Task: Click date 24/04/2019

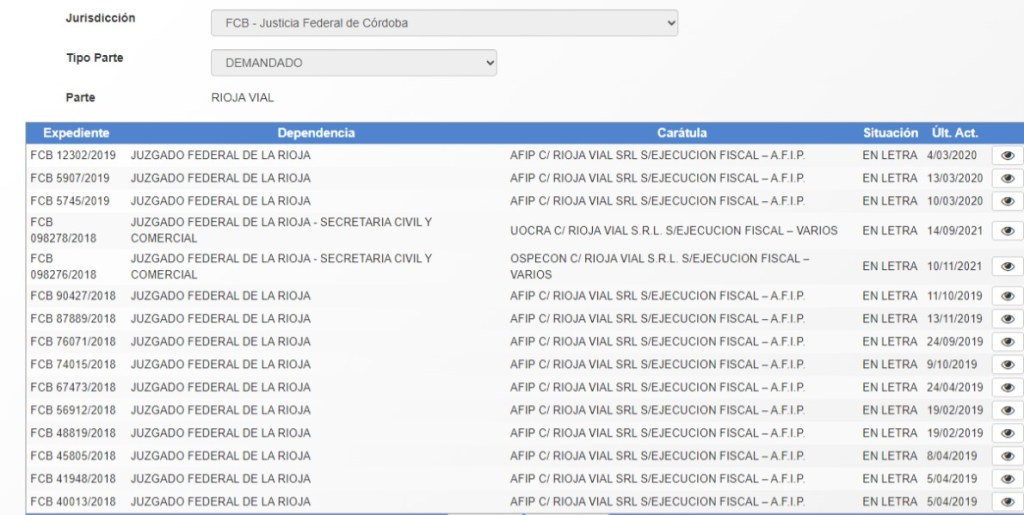Action: pyautogui.click(x=954, y=387)
